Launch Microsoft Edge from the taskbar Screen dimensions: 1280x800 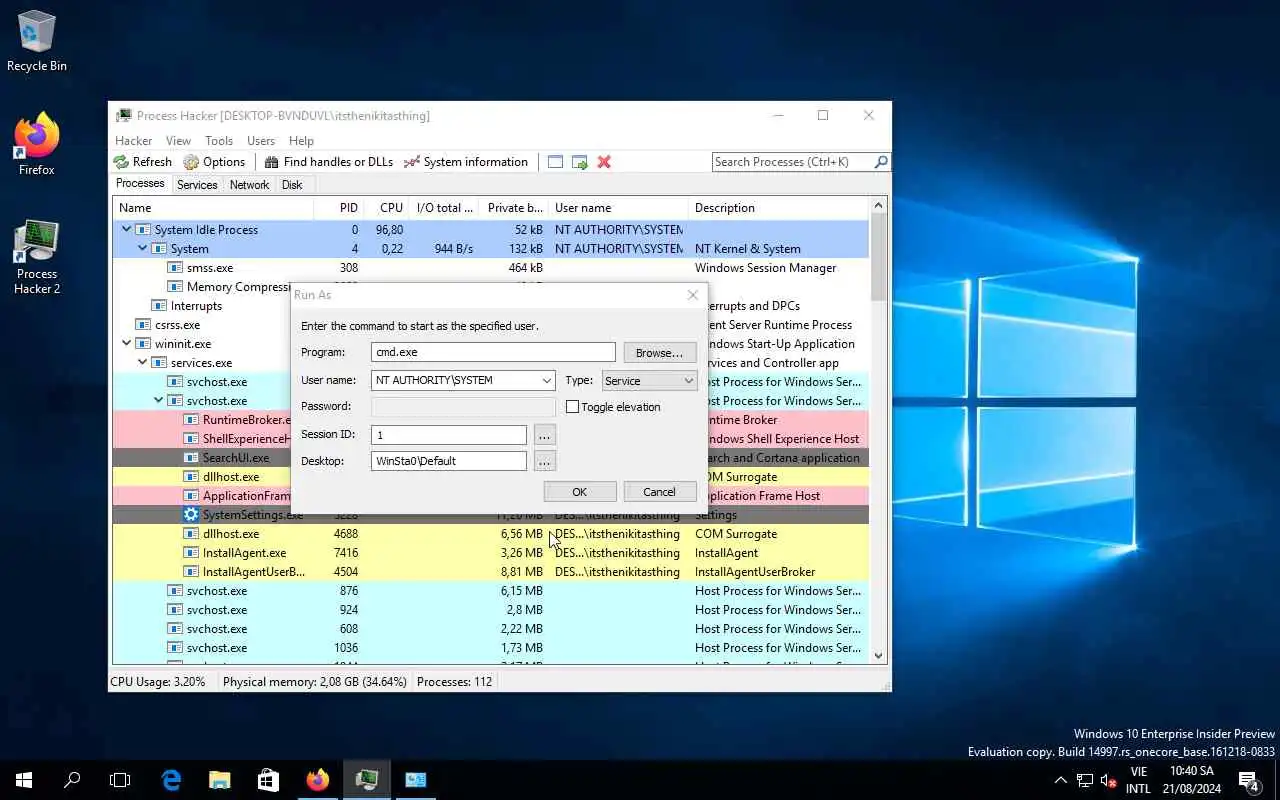pos(171,780)
